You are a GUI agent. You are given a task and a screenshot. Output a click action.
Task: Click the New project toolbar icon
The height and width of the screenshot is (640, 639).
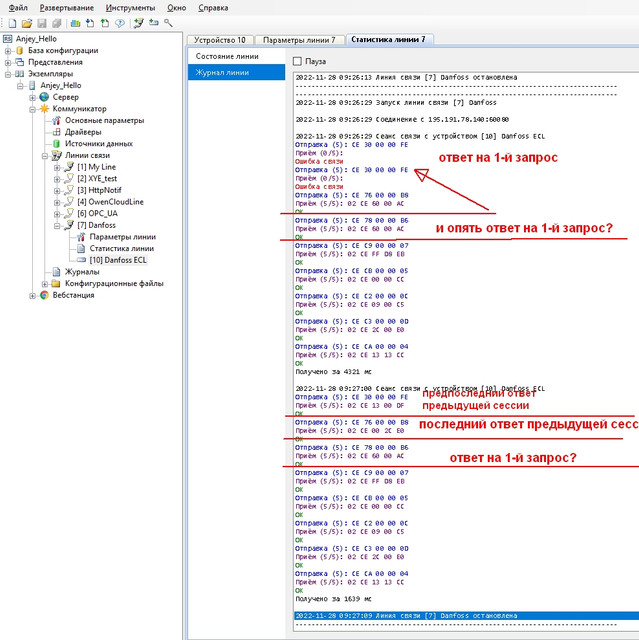(12, 23)
